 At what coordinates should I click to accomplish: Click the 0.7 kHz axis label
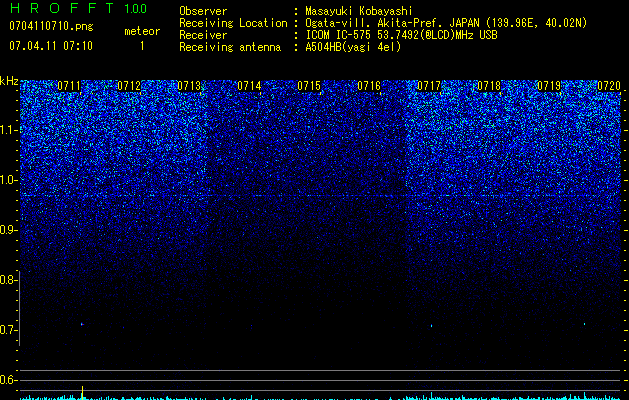(x=8, y=330)
